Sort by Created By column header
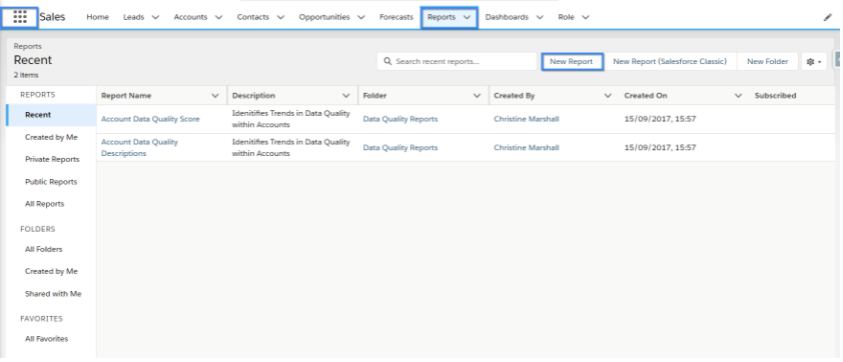This screenshot has height=362, width=843. 514,96
